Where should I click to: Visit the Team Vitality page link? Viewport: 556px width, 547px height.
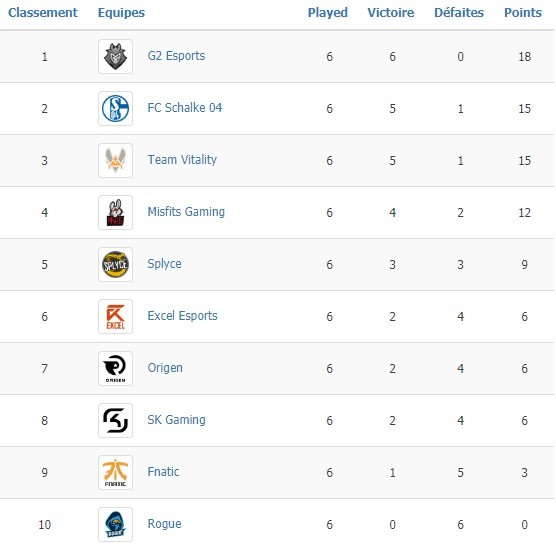pos(182,160)
